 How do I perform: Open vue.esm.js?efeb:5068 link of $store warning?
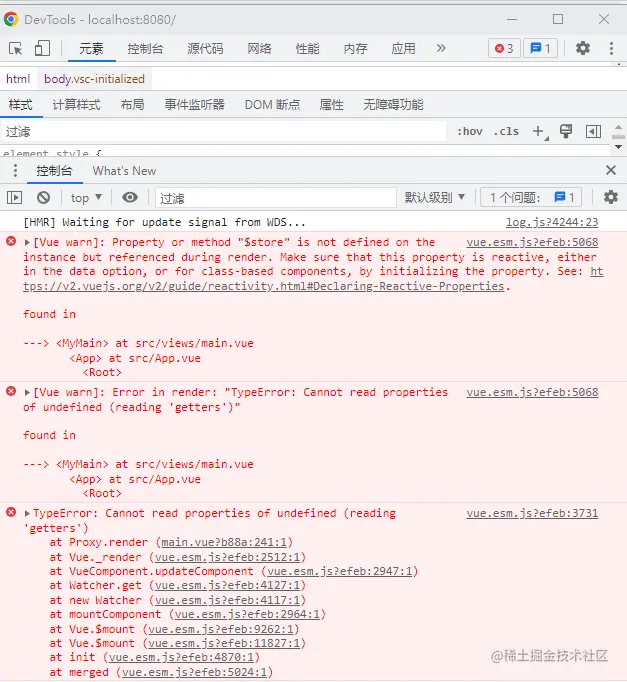(532, 242)
